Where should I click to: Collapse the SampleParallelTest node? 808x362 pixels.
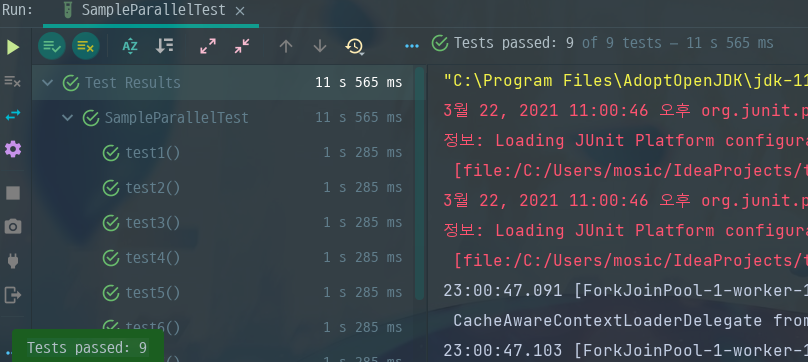click(68, 118)
